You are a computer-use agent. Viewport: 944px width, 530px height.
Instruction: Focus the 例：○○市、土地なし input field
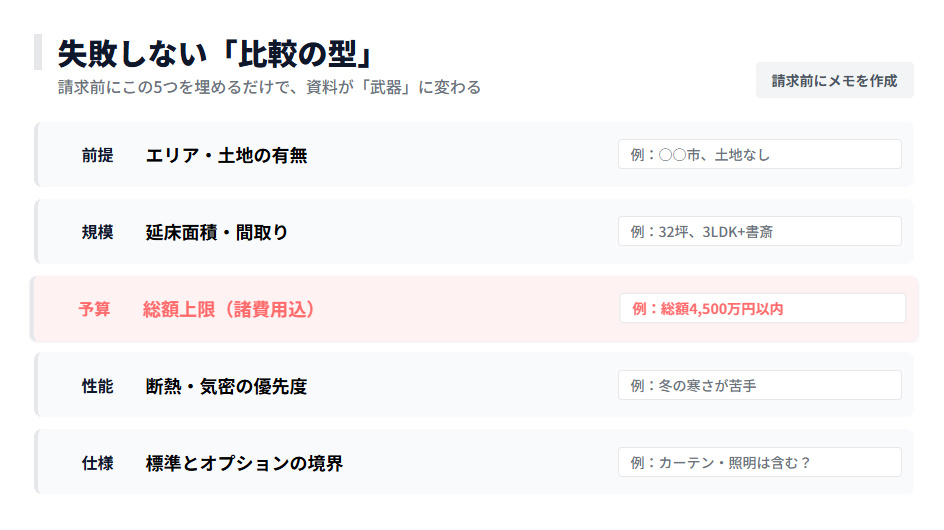(759, 154)
